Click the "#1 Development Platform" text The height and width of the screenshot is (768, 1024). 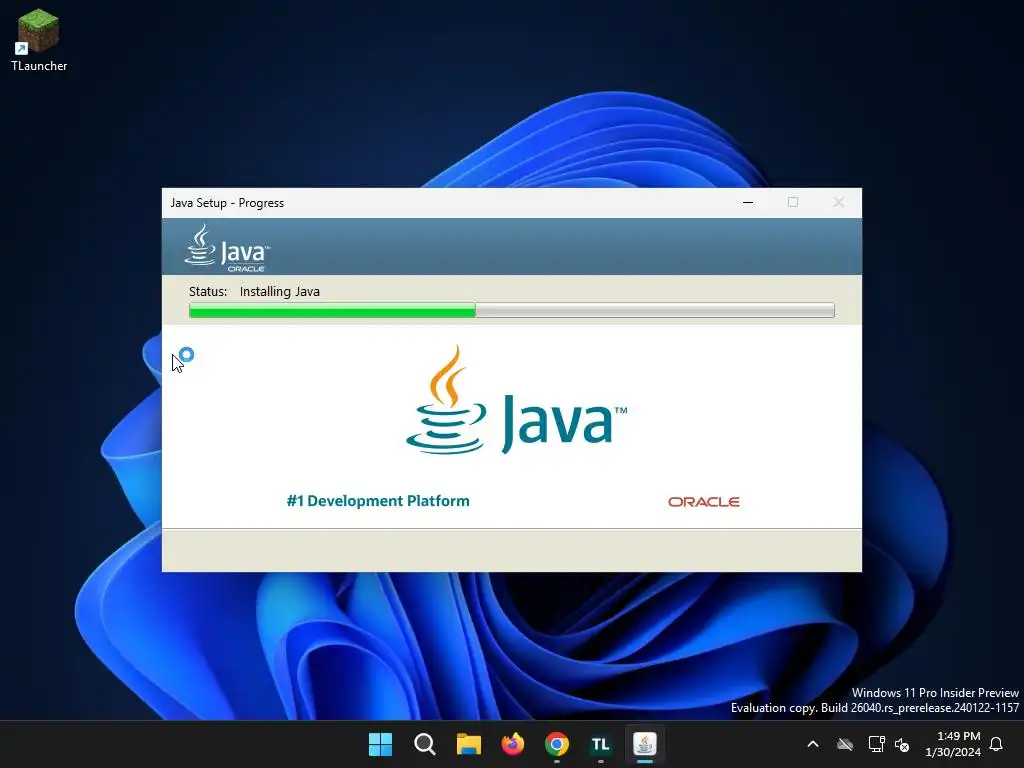coord(378,501)
